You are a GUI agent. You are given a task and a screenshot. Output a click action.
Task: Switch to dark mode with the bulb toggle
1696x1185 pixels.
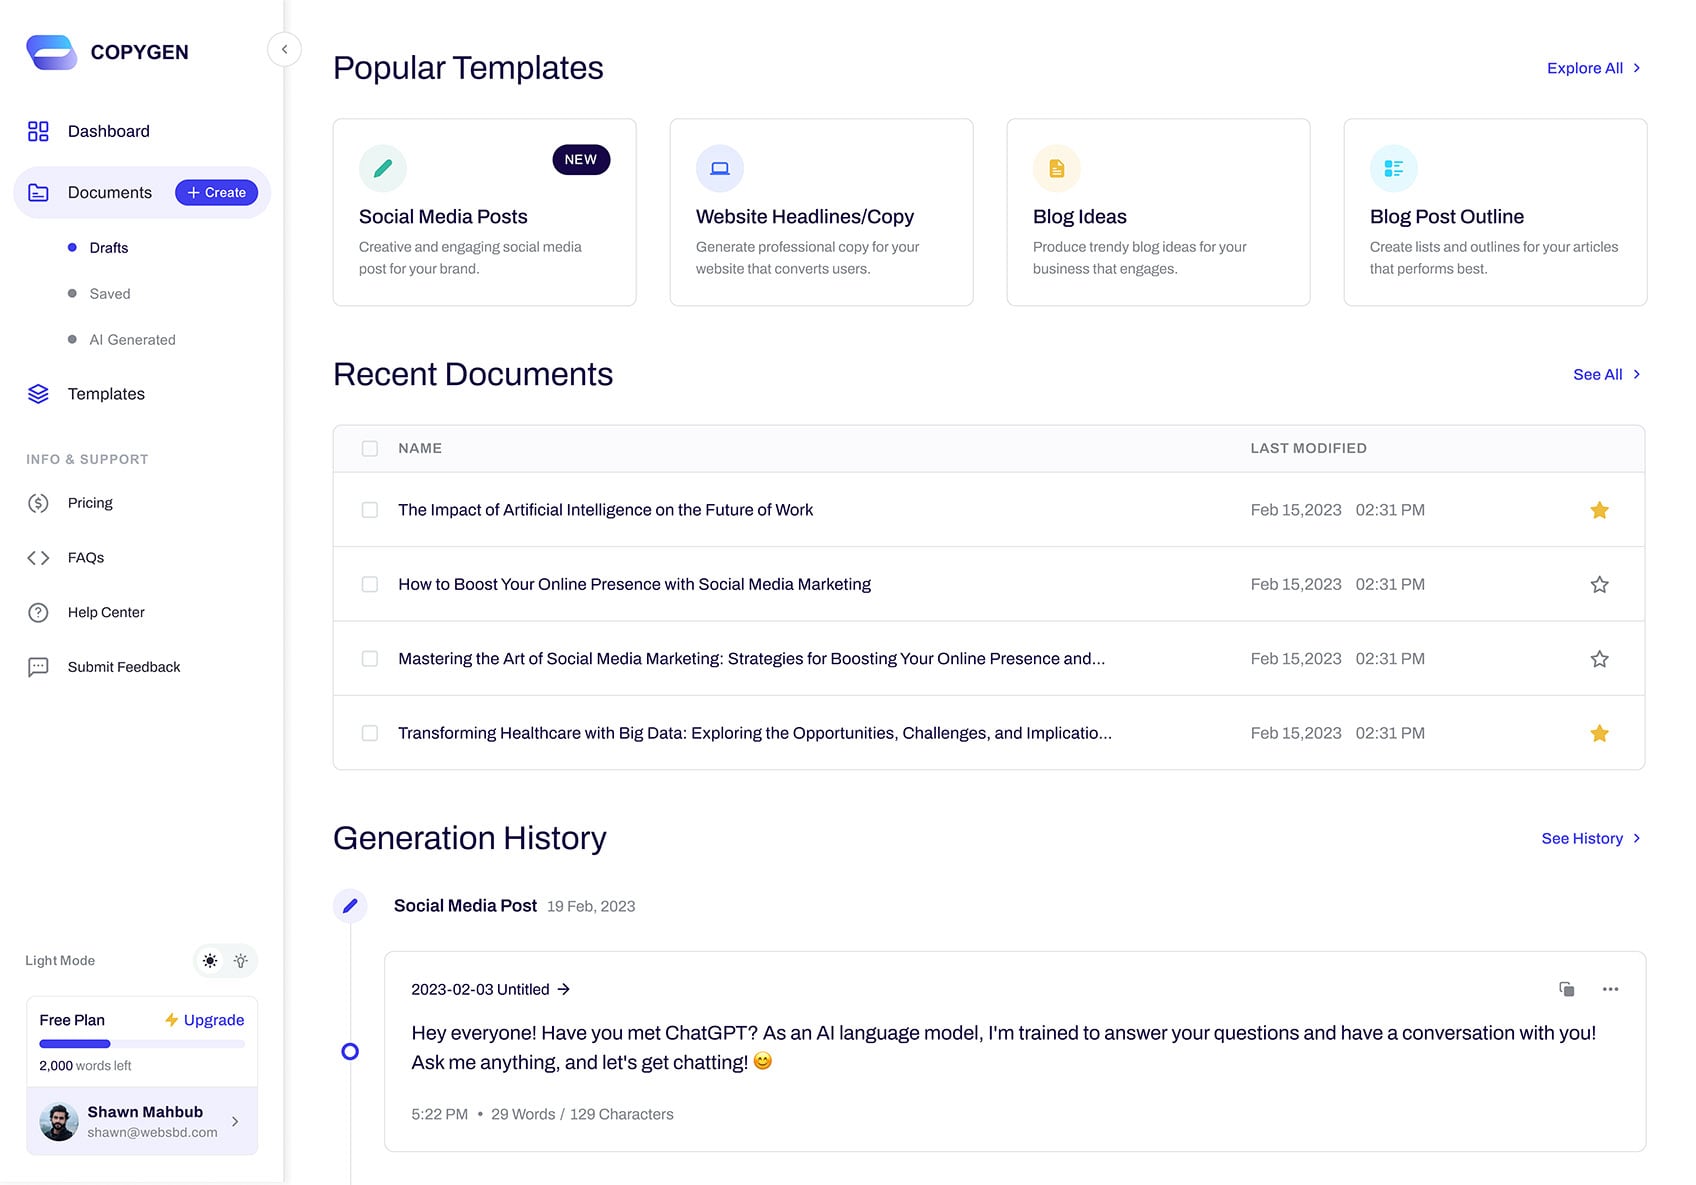(241, 961)
